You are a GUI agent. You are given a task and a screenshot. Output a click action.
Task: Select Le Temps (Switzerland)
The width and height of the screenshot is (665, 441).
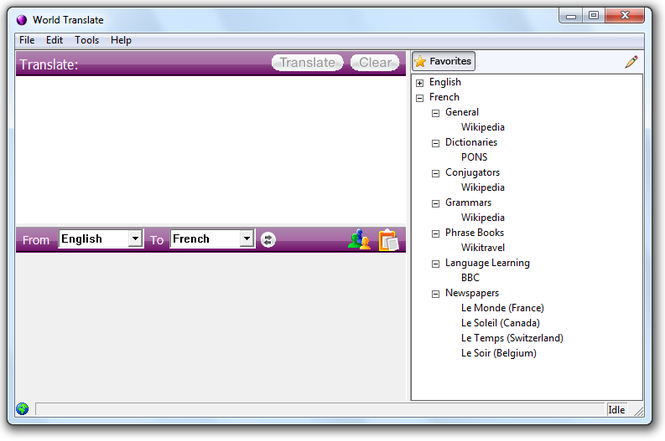512,338
